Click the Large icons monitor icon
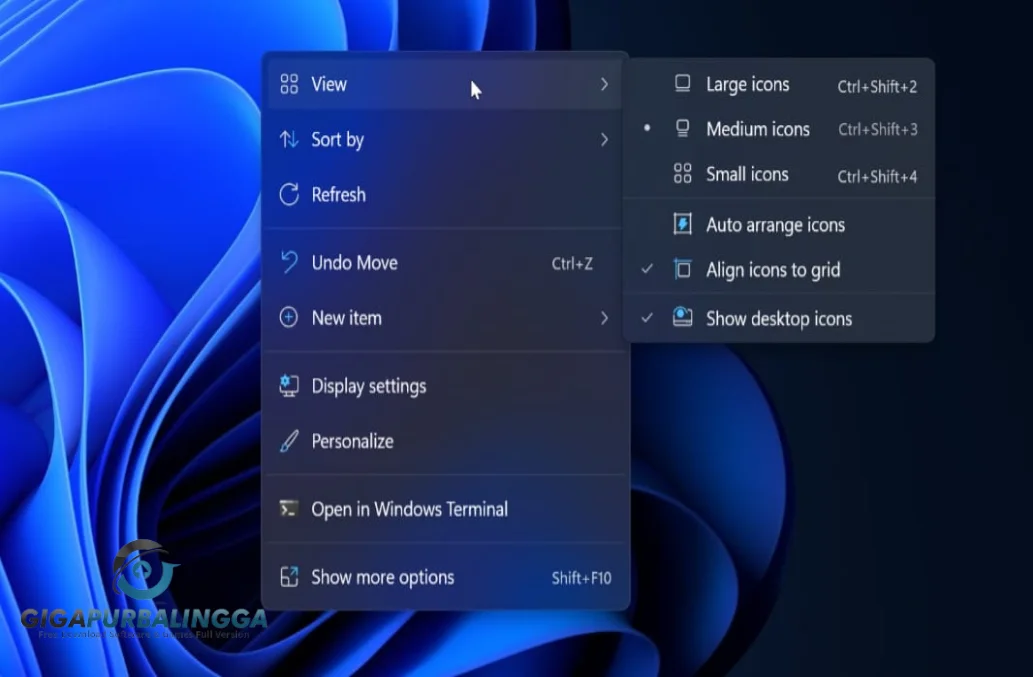This screenshot has height=677, width=1033. click(x=683, y=84)
